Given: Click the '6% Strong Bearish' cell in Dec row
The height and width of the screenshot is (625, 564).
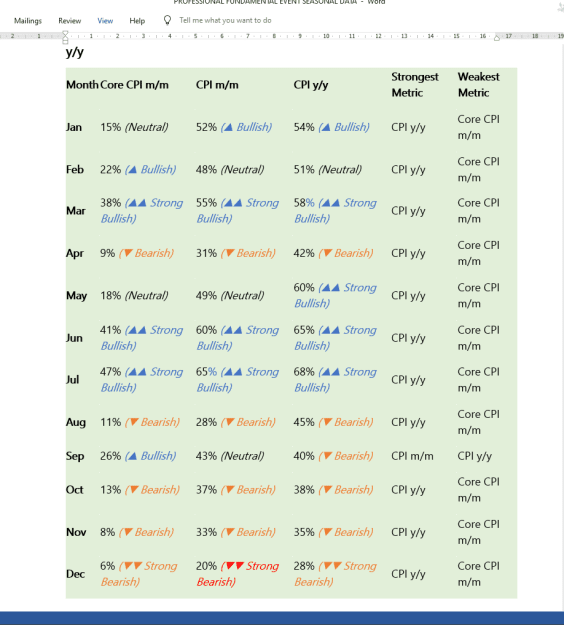Looking at the screenshot, I should [139, 574].
